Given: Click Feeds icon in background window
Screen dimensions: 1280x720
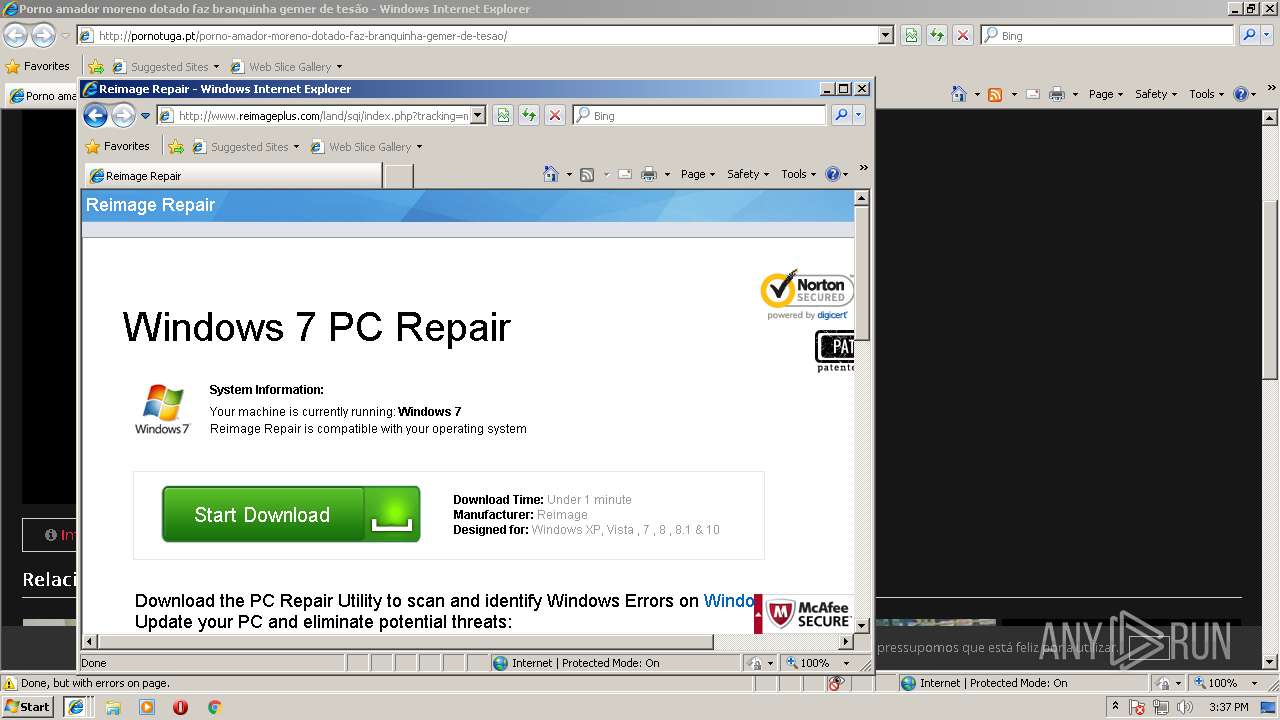Looking at the screenshot, I should click(995, 94).
